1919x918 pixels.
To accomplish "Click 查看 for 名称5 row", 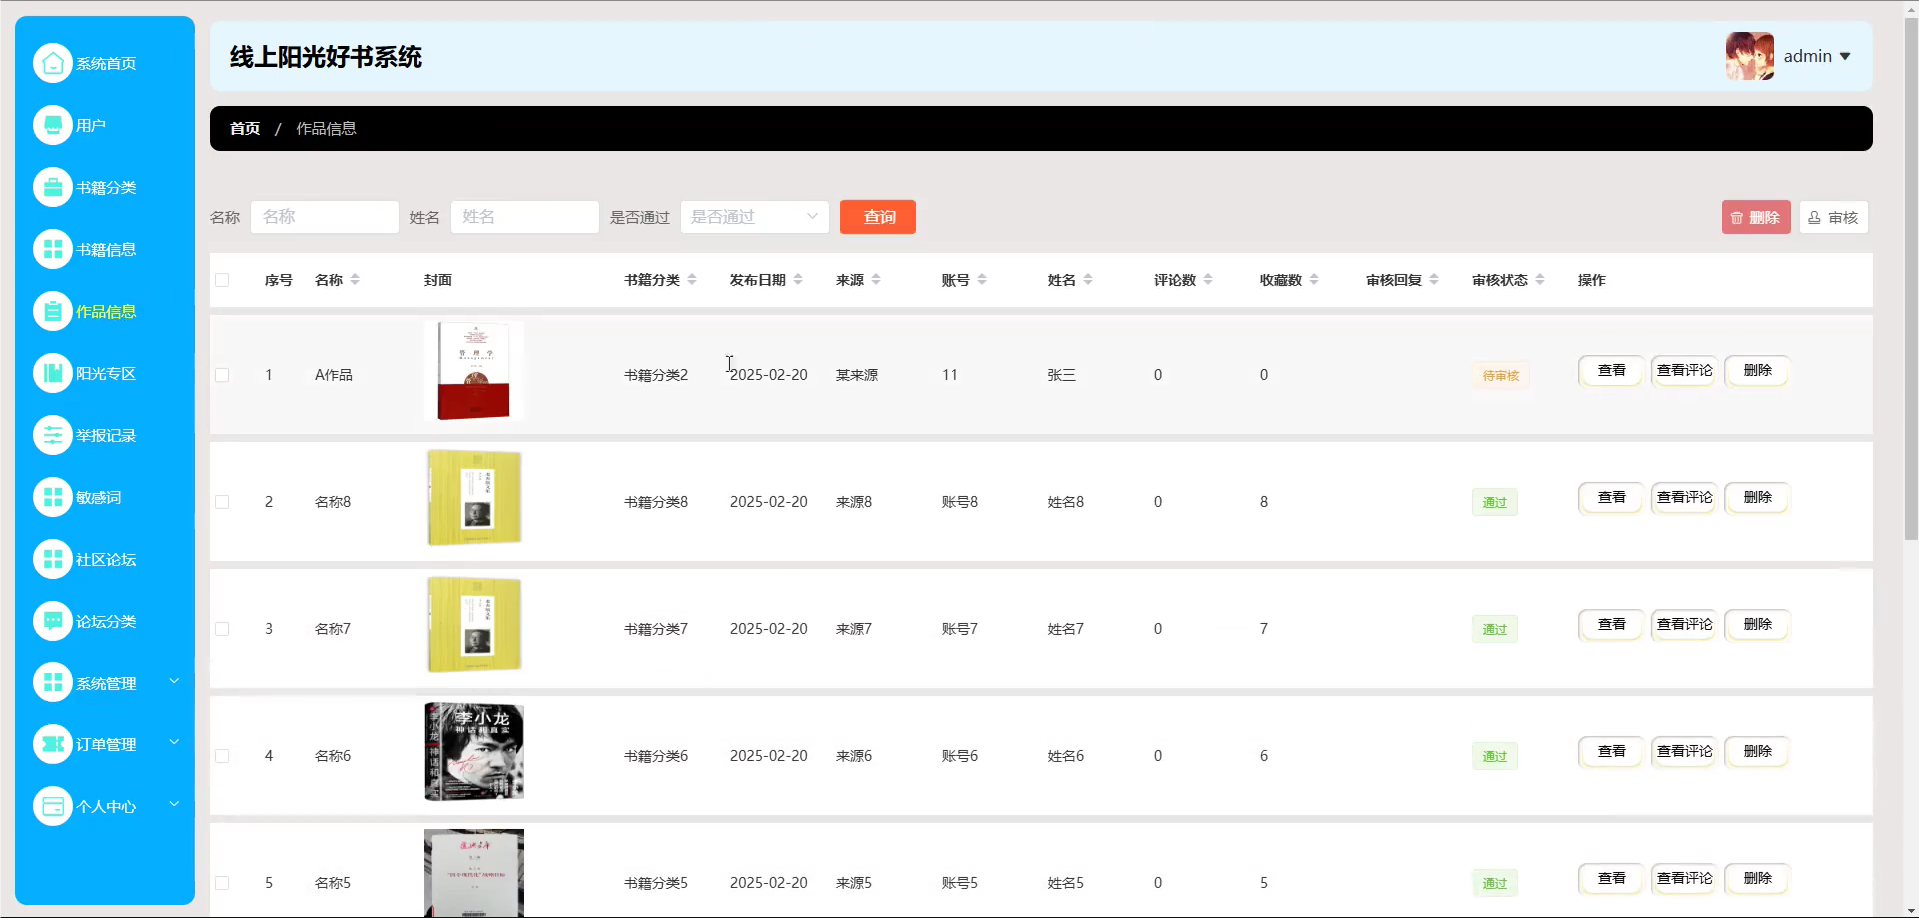I will coord(1611,879).
